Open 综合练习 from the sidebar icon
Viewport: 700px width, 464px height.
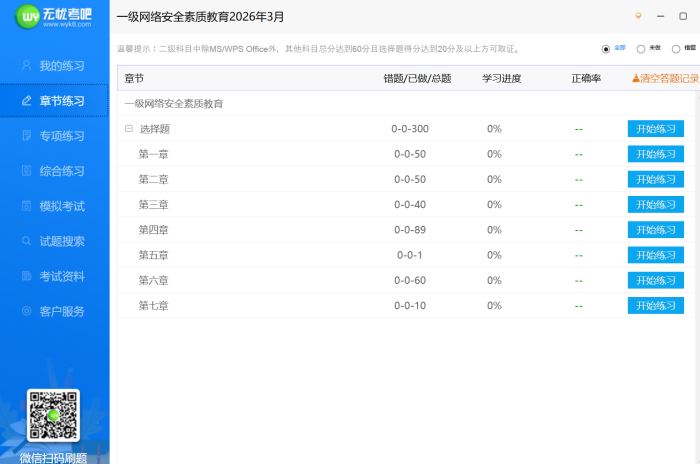pos(27,171)
